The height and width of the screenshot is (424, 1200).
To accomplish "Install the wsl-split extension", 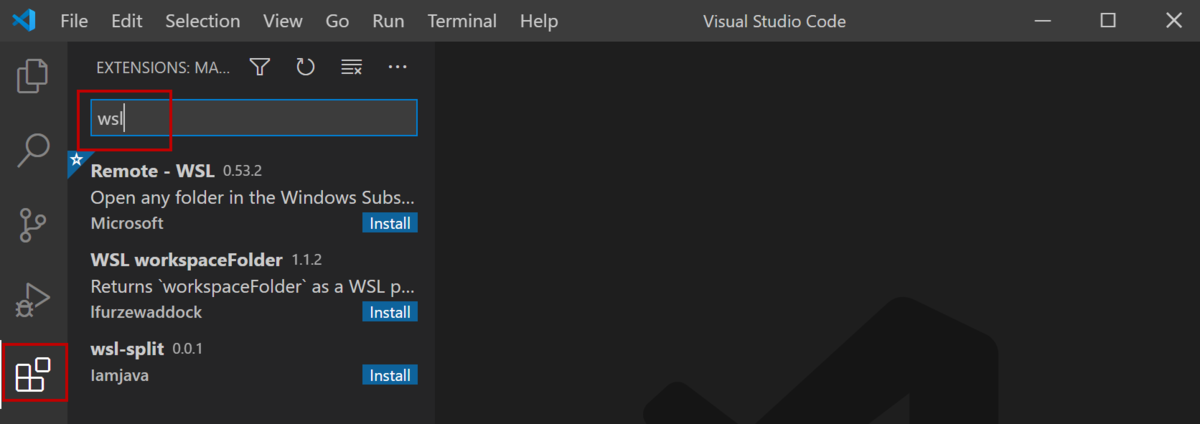I will [390, 375].
